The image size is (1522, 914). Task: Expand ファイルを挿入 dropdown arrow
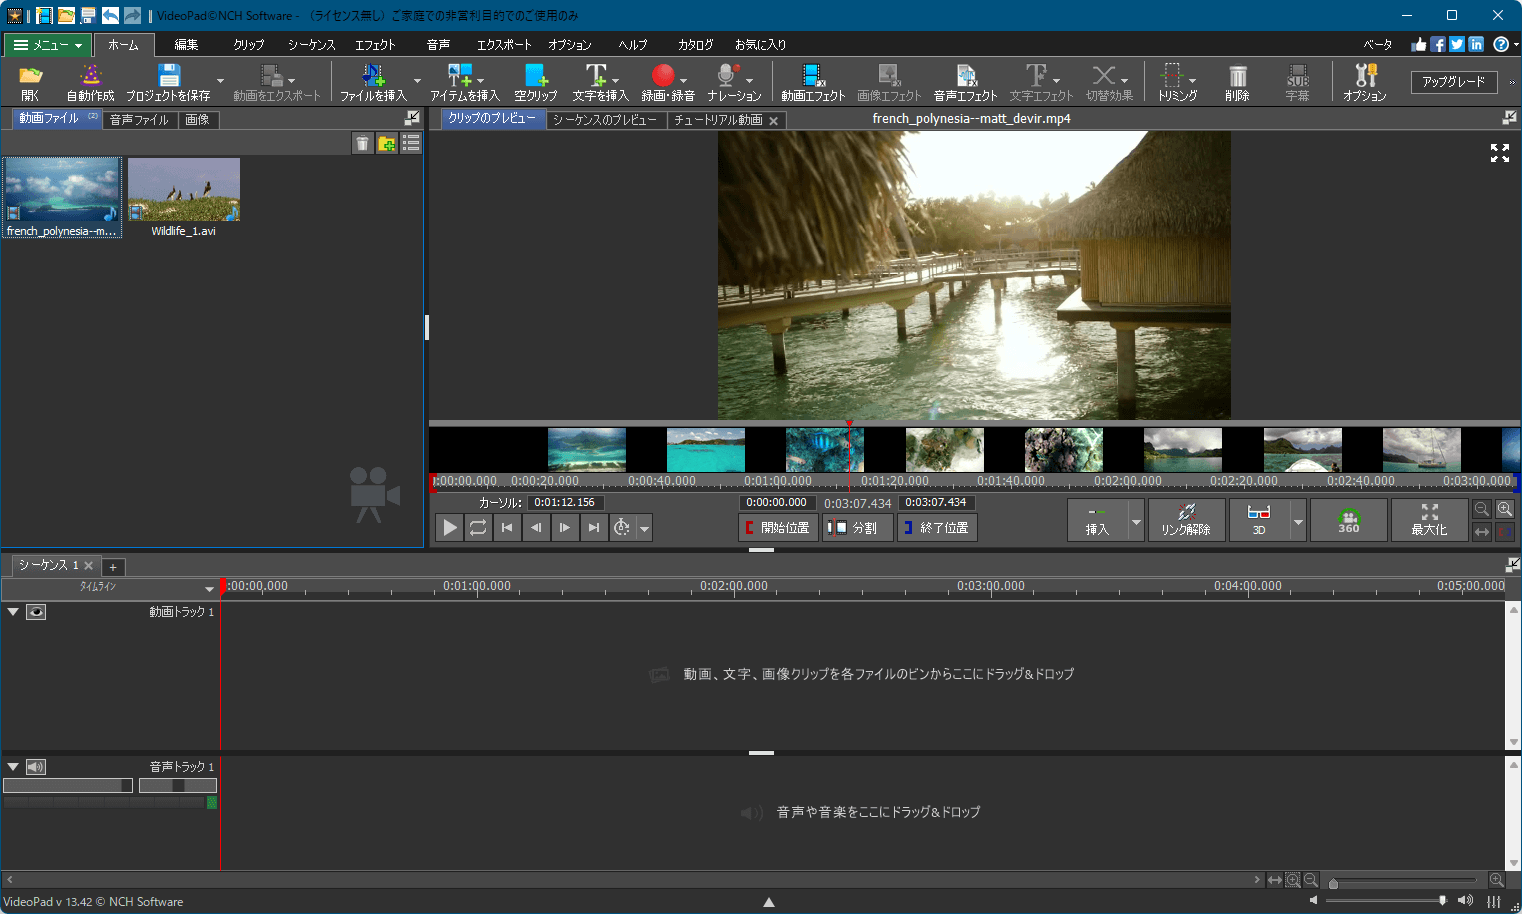point(417,81)
